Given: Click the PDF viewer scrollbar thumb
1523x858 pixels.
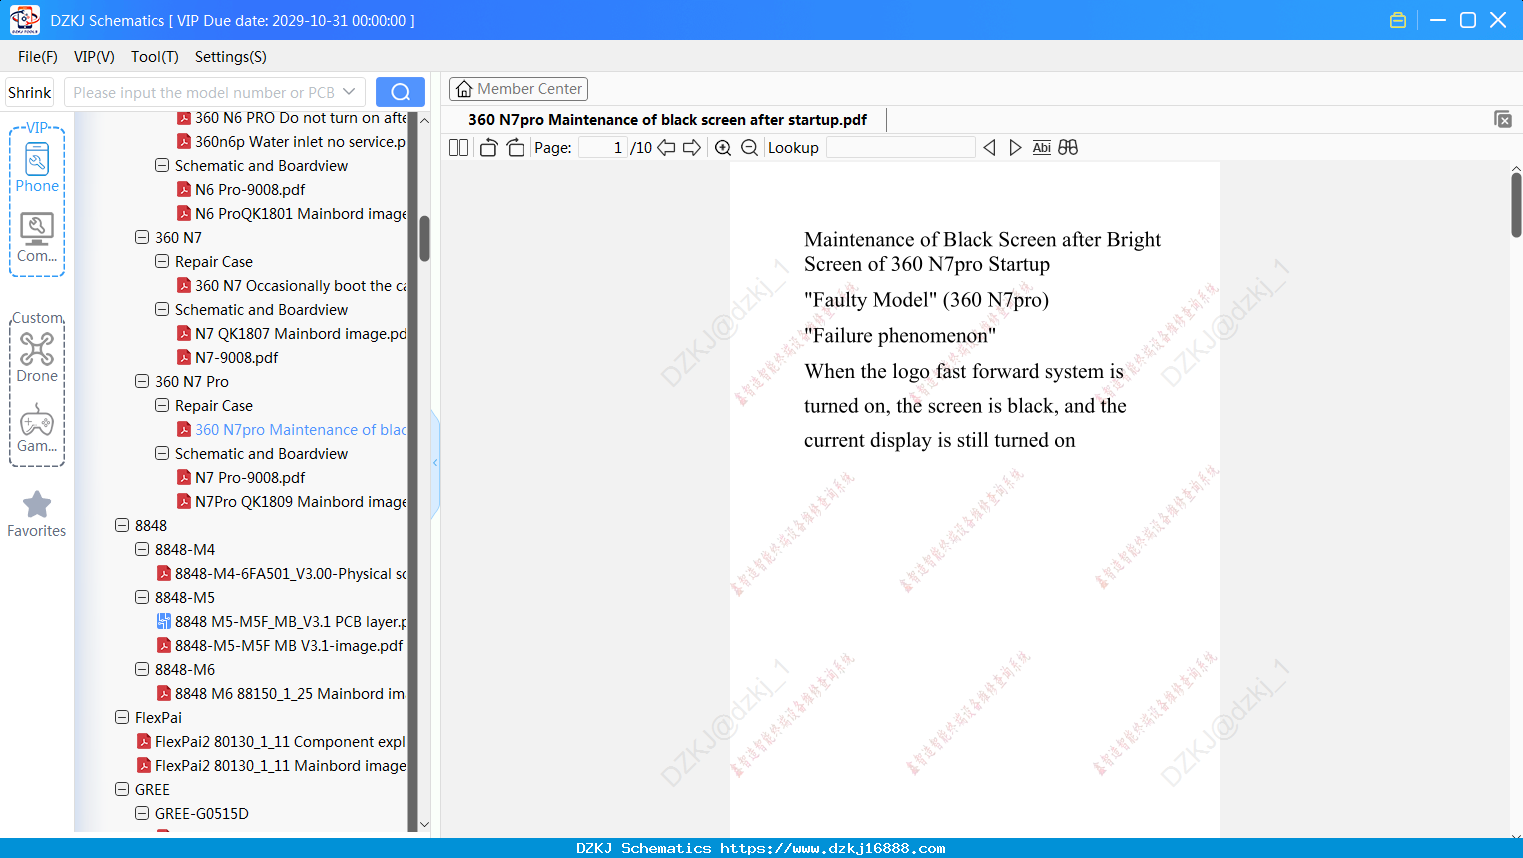Looking at the screenshot, I should tap(1516, 205).
